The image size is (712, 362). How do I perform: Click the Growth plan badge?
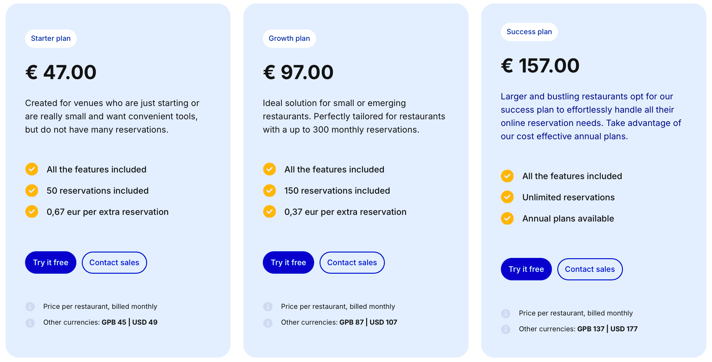pos(289,39)
